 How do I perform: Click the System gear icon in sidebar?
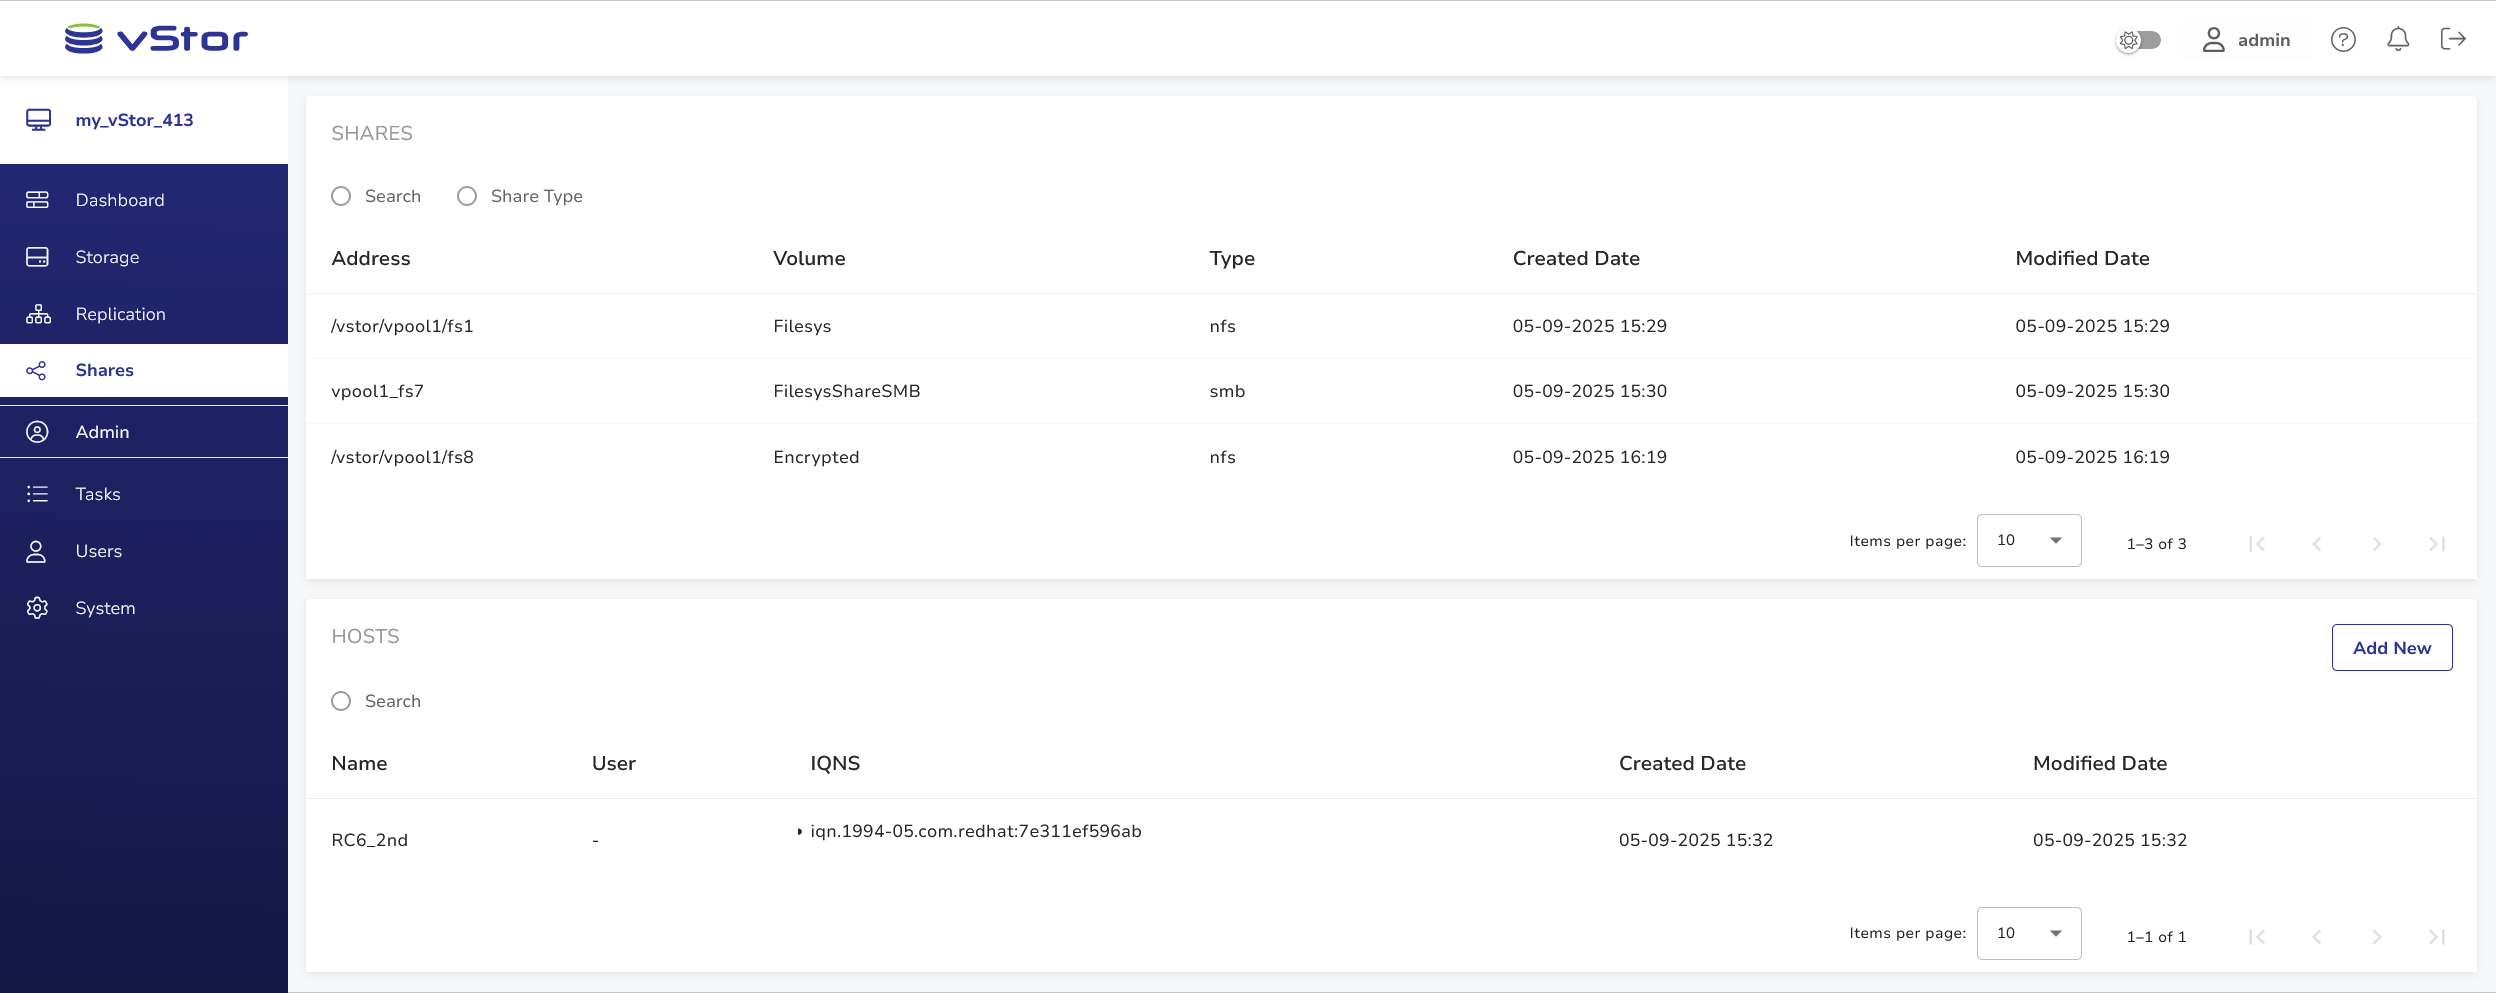[x=37, y=608]
